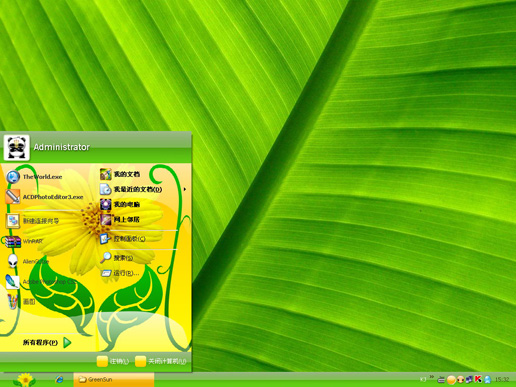Screen dimensions: 516x387
Task: Click the panda user account picture
Action: [16, 147]
